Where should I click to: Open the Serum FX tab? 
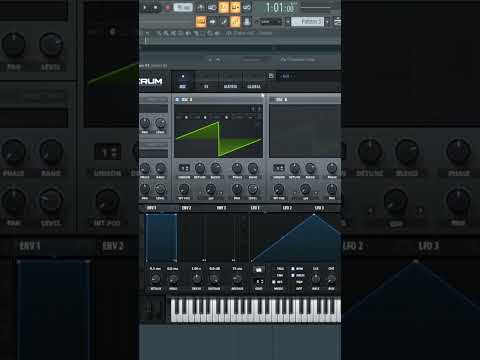tap(206, 81)
